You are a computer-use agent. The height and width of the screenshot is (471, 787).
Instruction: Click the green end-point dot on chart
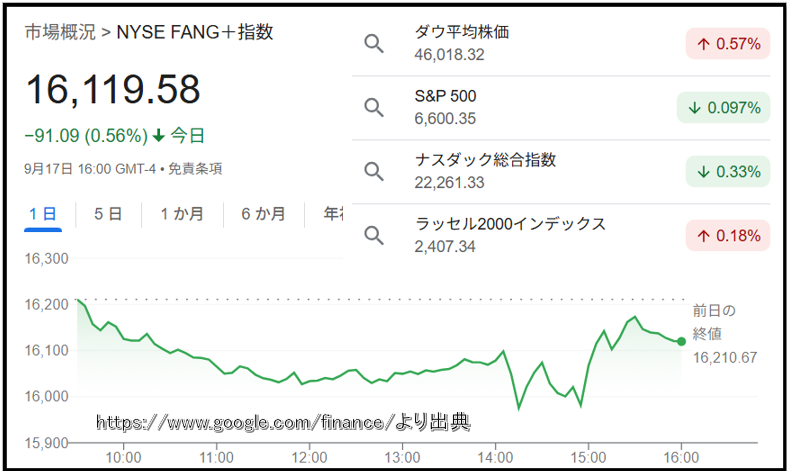click(x=681, y=341)
